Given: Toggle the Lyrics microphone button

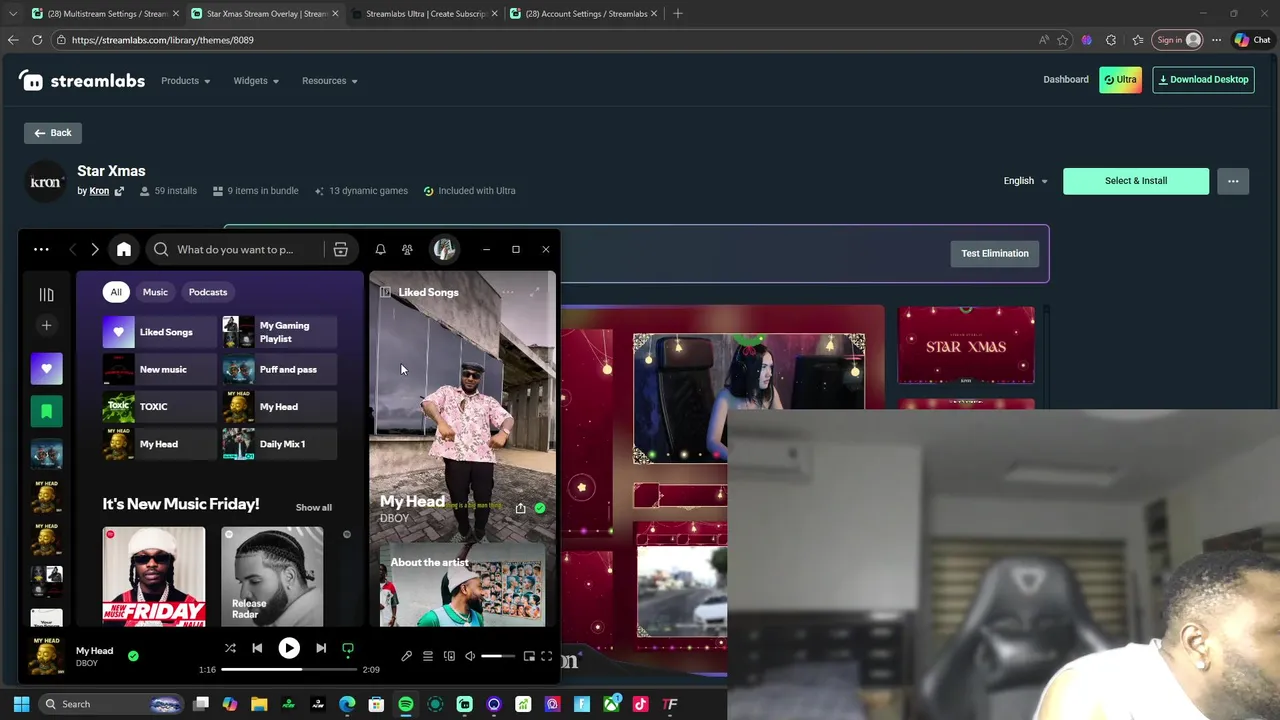Looking at the screenshot, I should [x=406, y=656].
